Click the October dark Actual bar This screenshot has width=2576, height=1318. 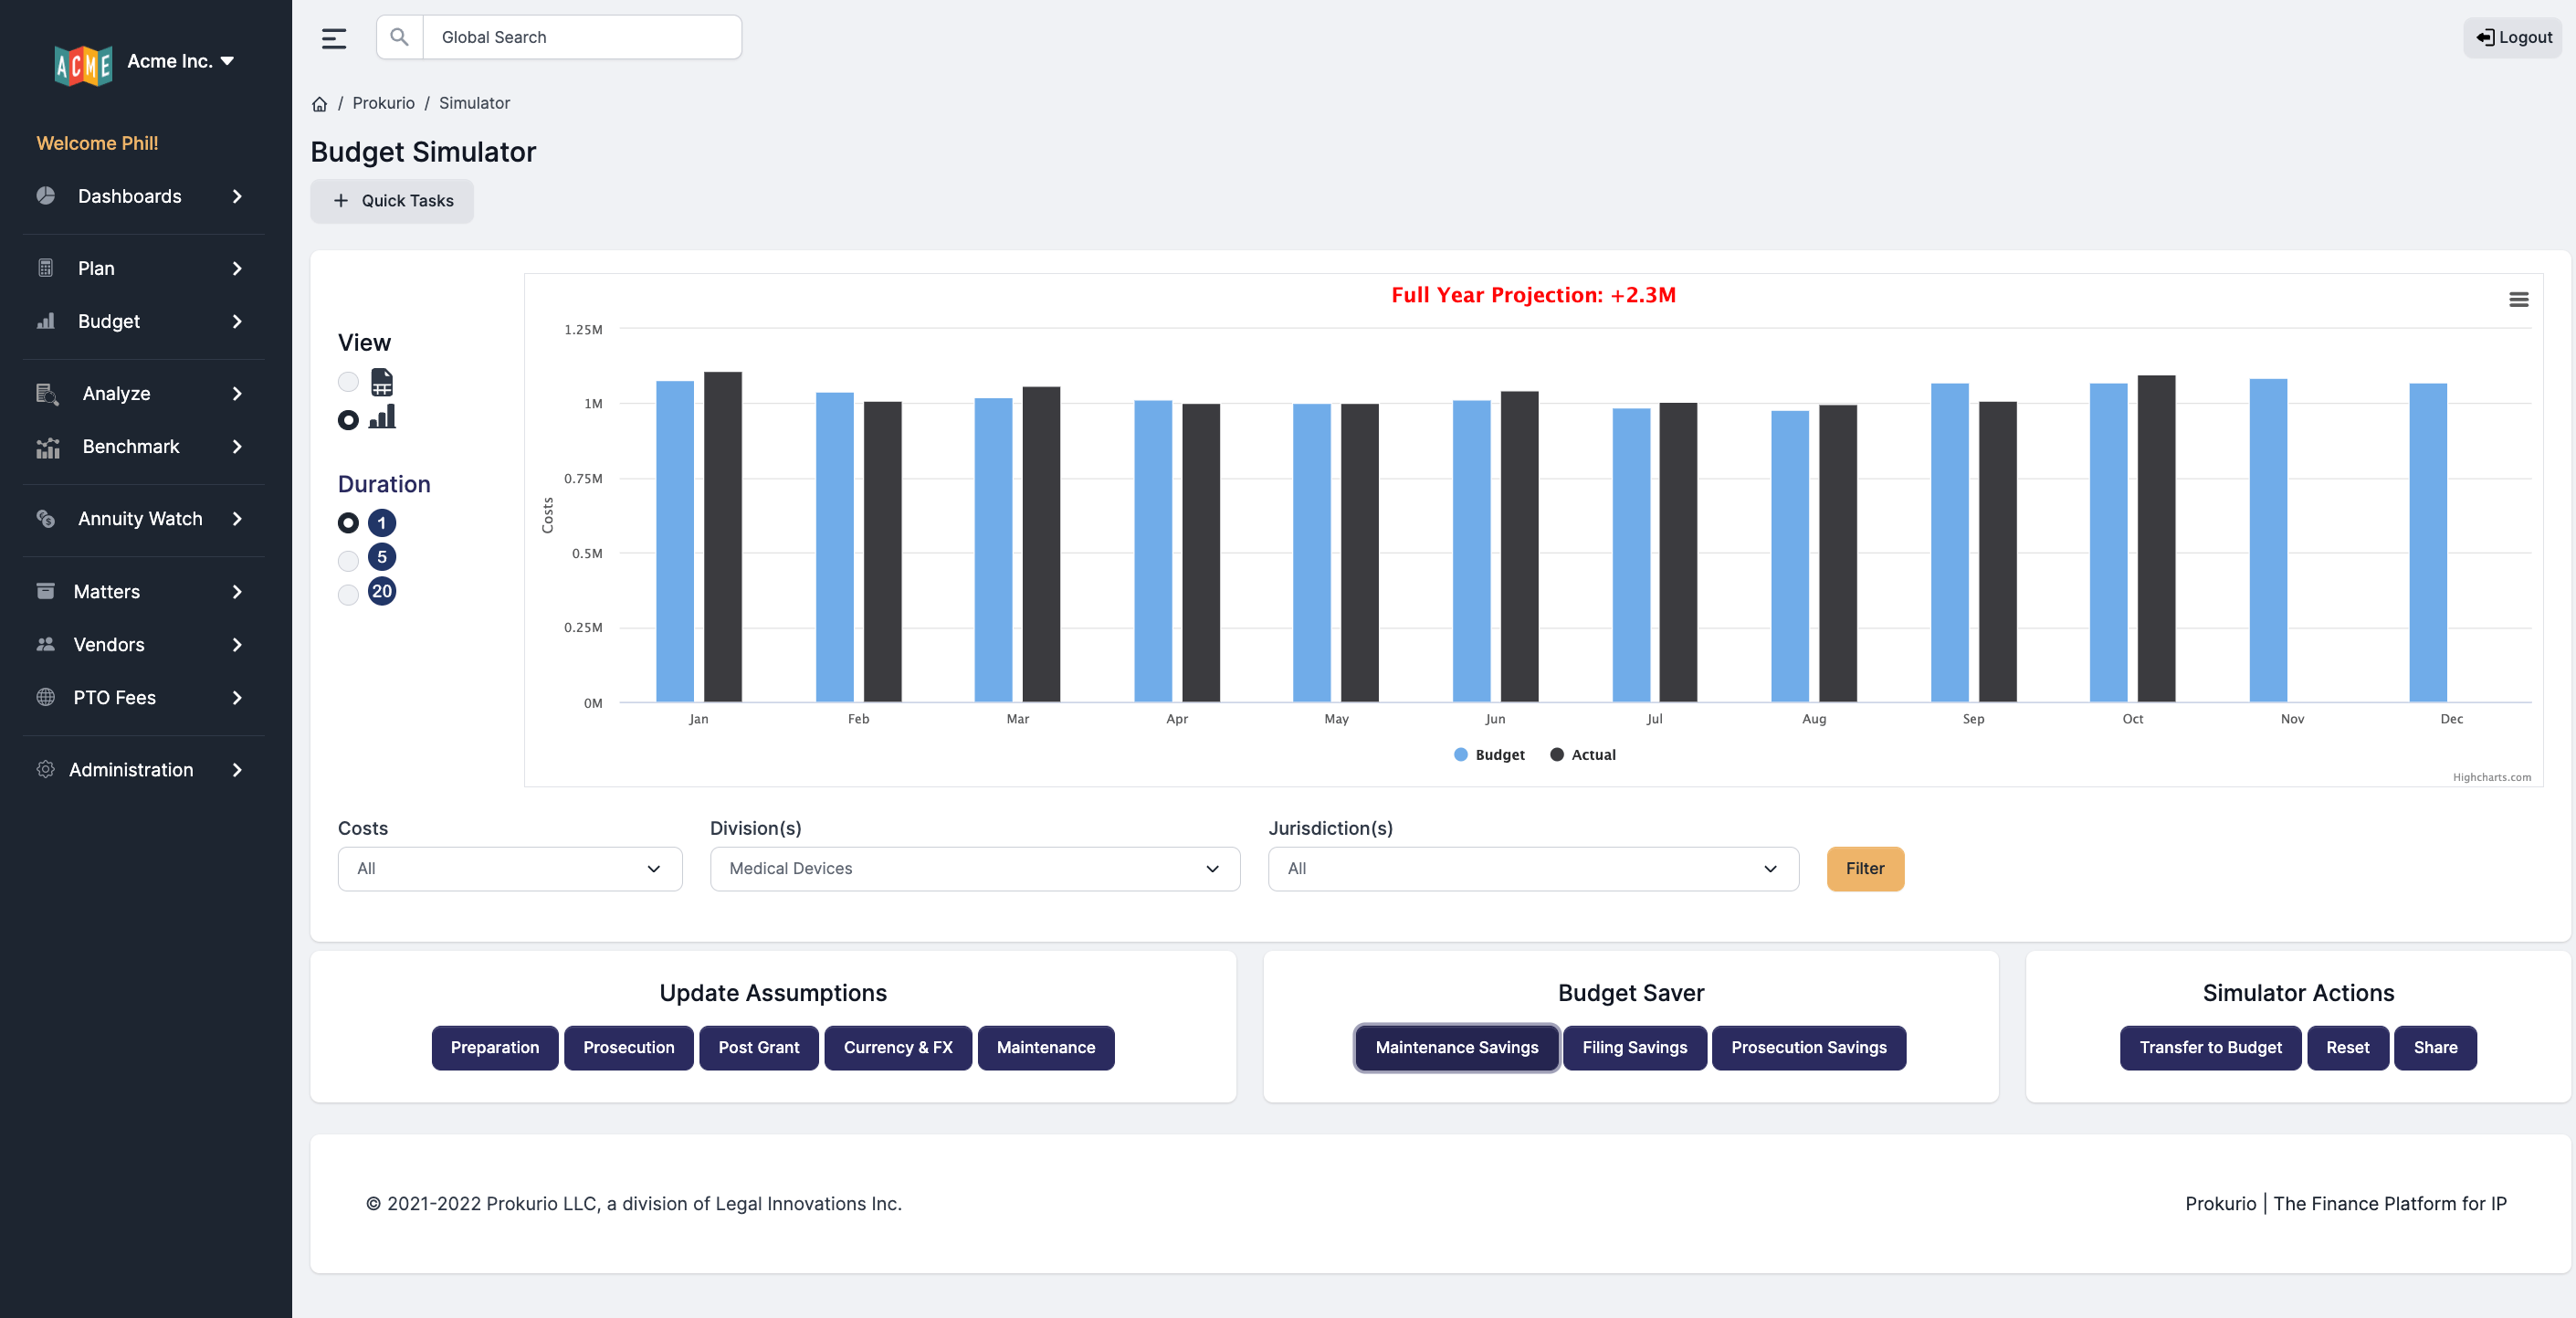pyautogui.click(x=2156, y=538)
